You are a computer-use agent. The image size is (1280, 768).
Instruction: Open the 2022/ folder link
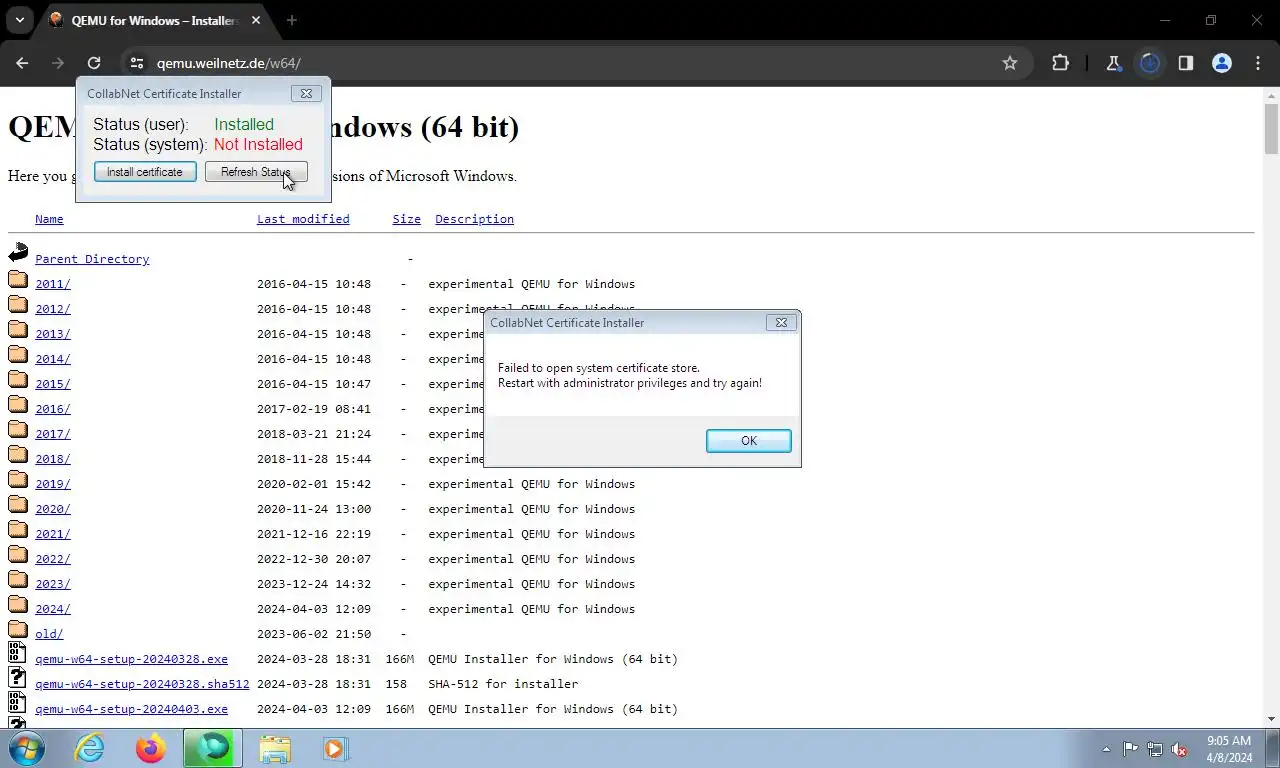pyautogui.click(x=53, y=559)
